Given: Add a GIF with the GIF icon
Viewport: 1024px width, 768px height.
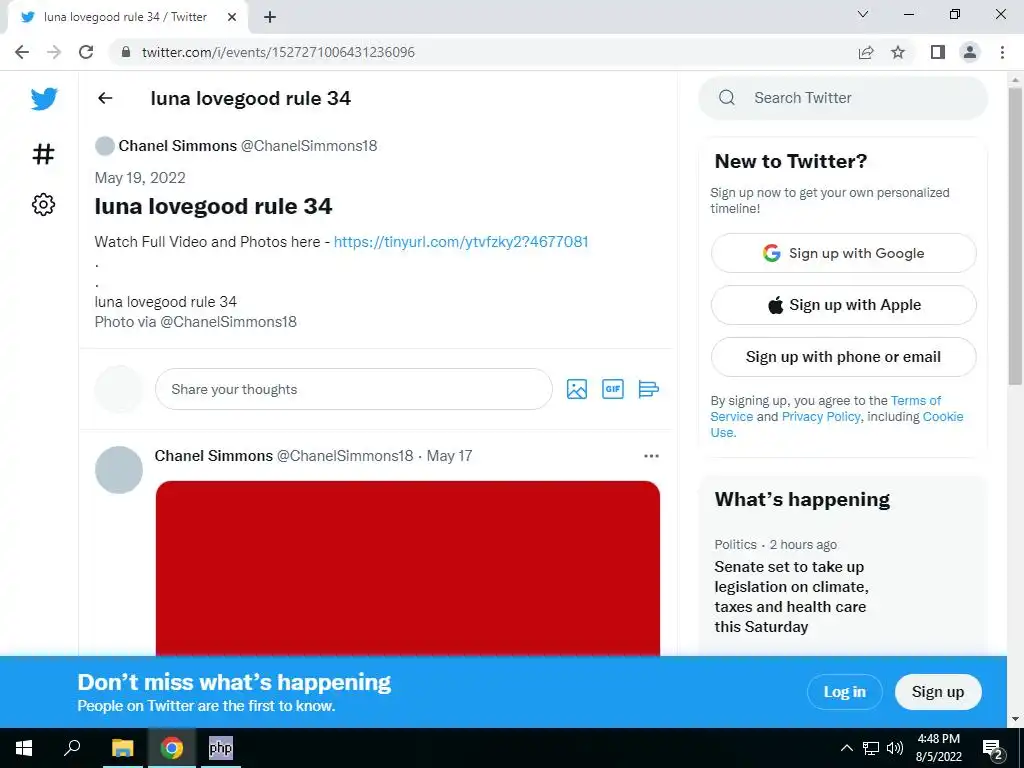Looking at the screenshot, I should 613,389.
